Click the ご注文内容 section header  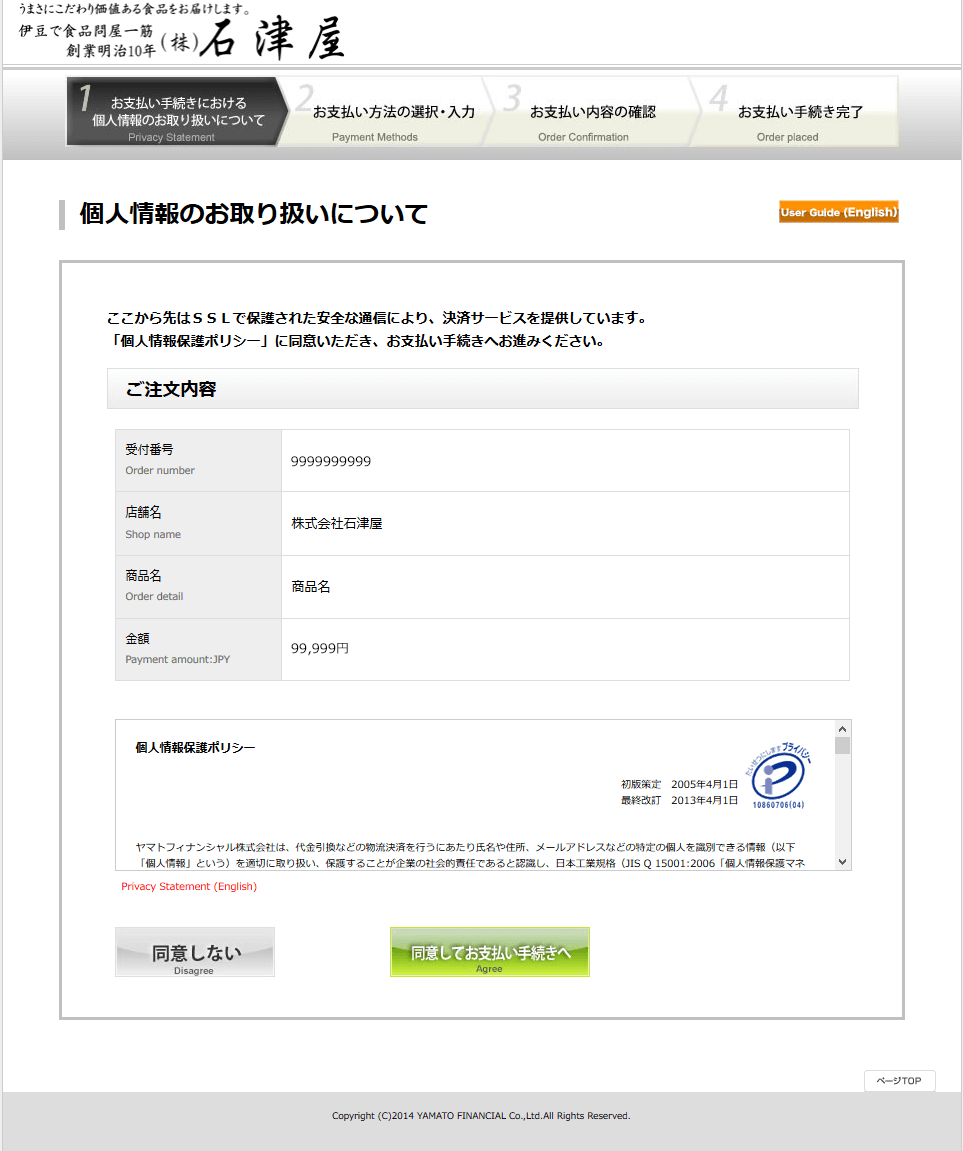tap(171, 389)
